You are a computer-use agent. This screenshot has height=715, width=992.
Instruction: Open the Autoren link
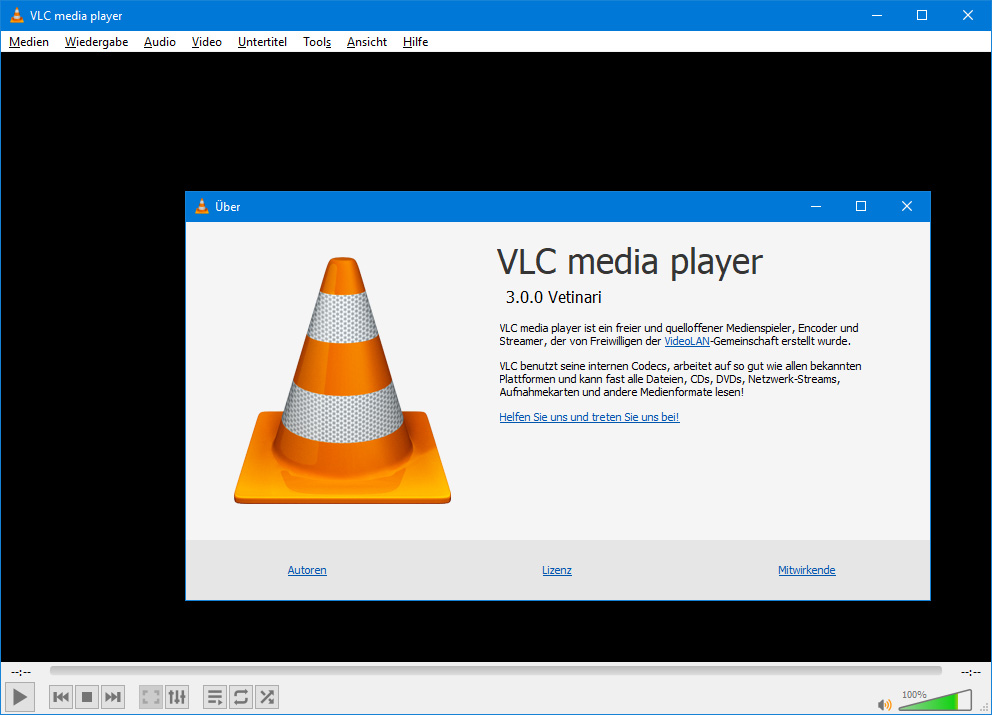click(x=307, y=570)
